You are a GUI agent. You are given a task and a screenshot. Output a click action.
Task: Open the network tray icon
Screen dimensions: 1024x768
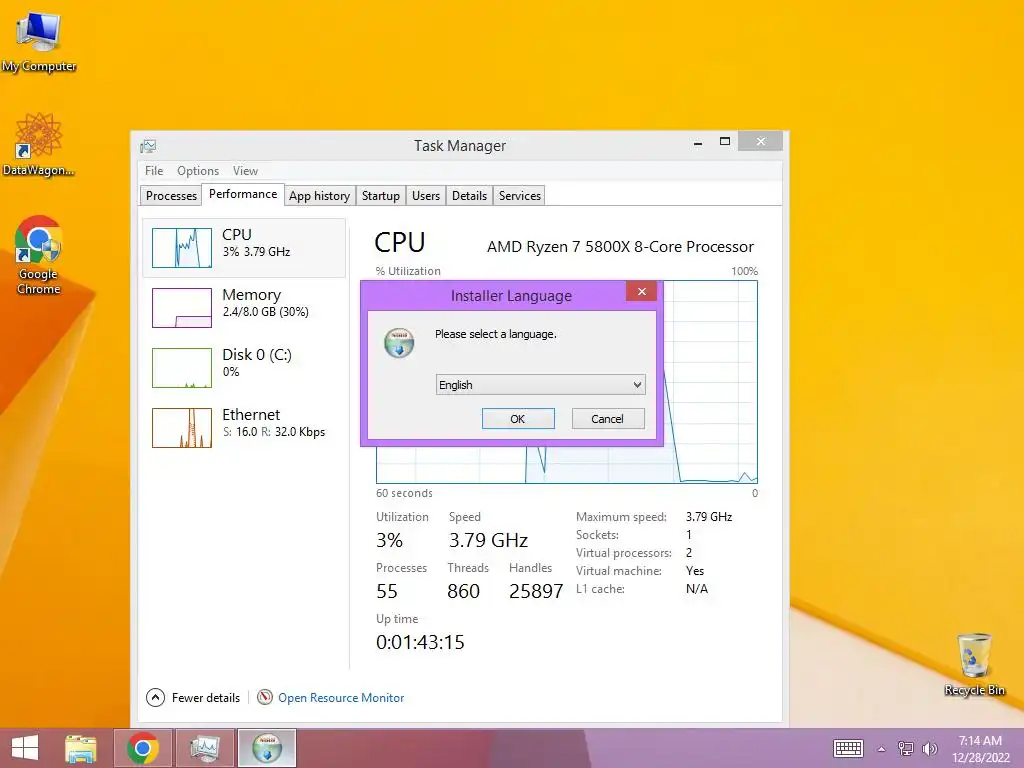(906, 748)
